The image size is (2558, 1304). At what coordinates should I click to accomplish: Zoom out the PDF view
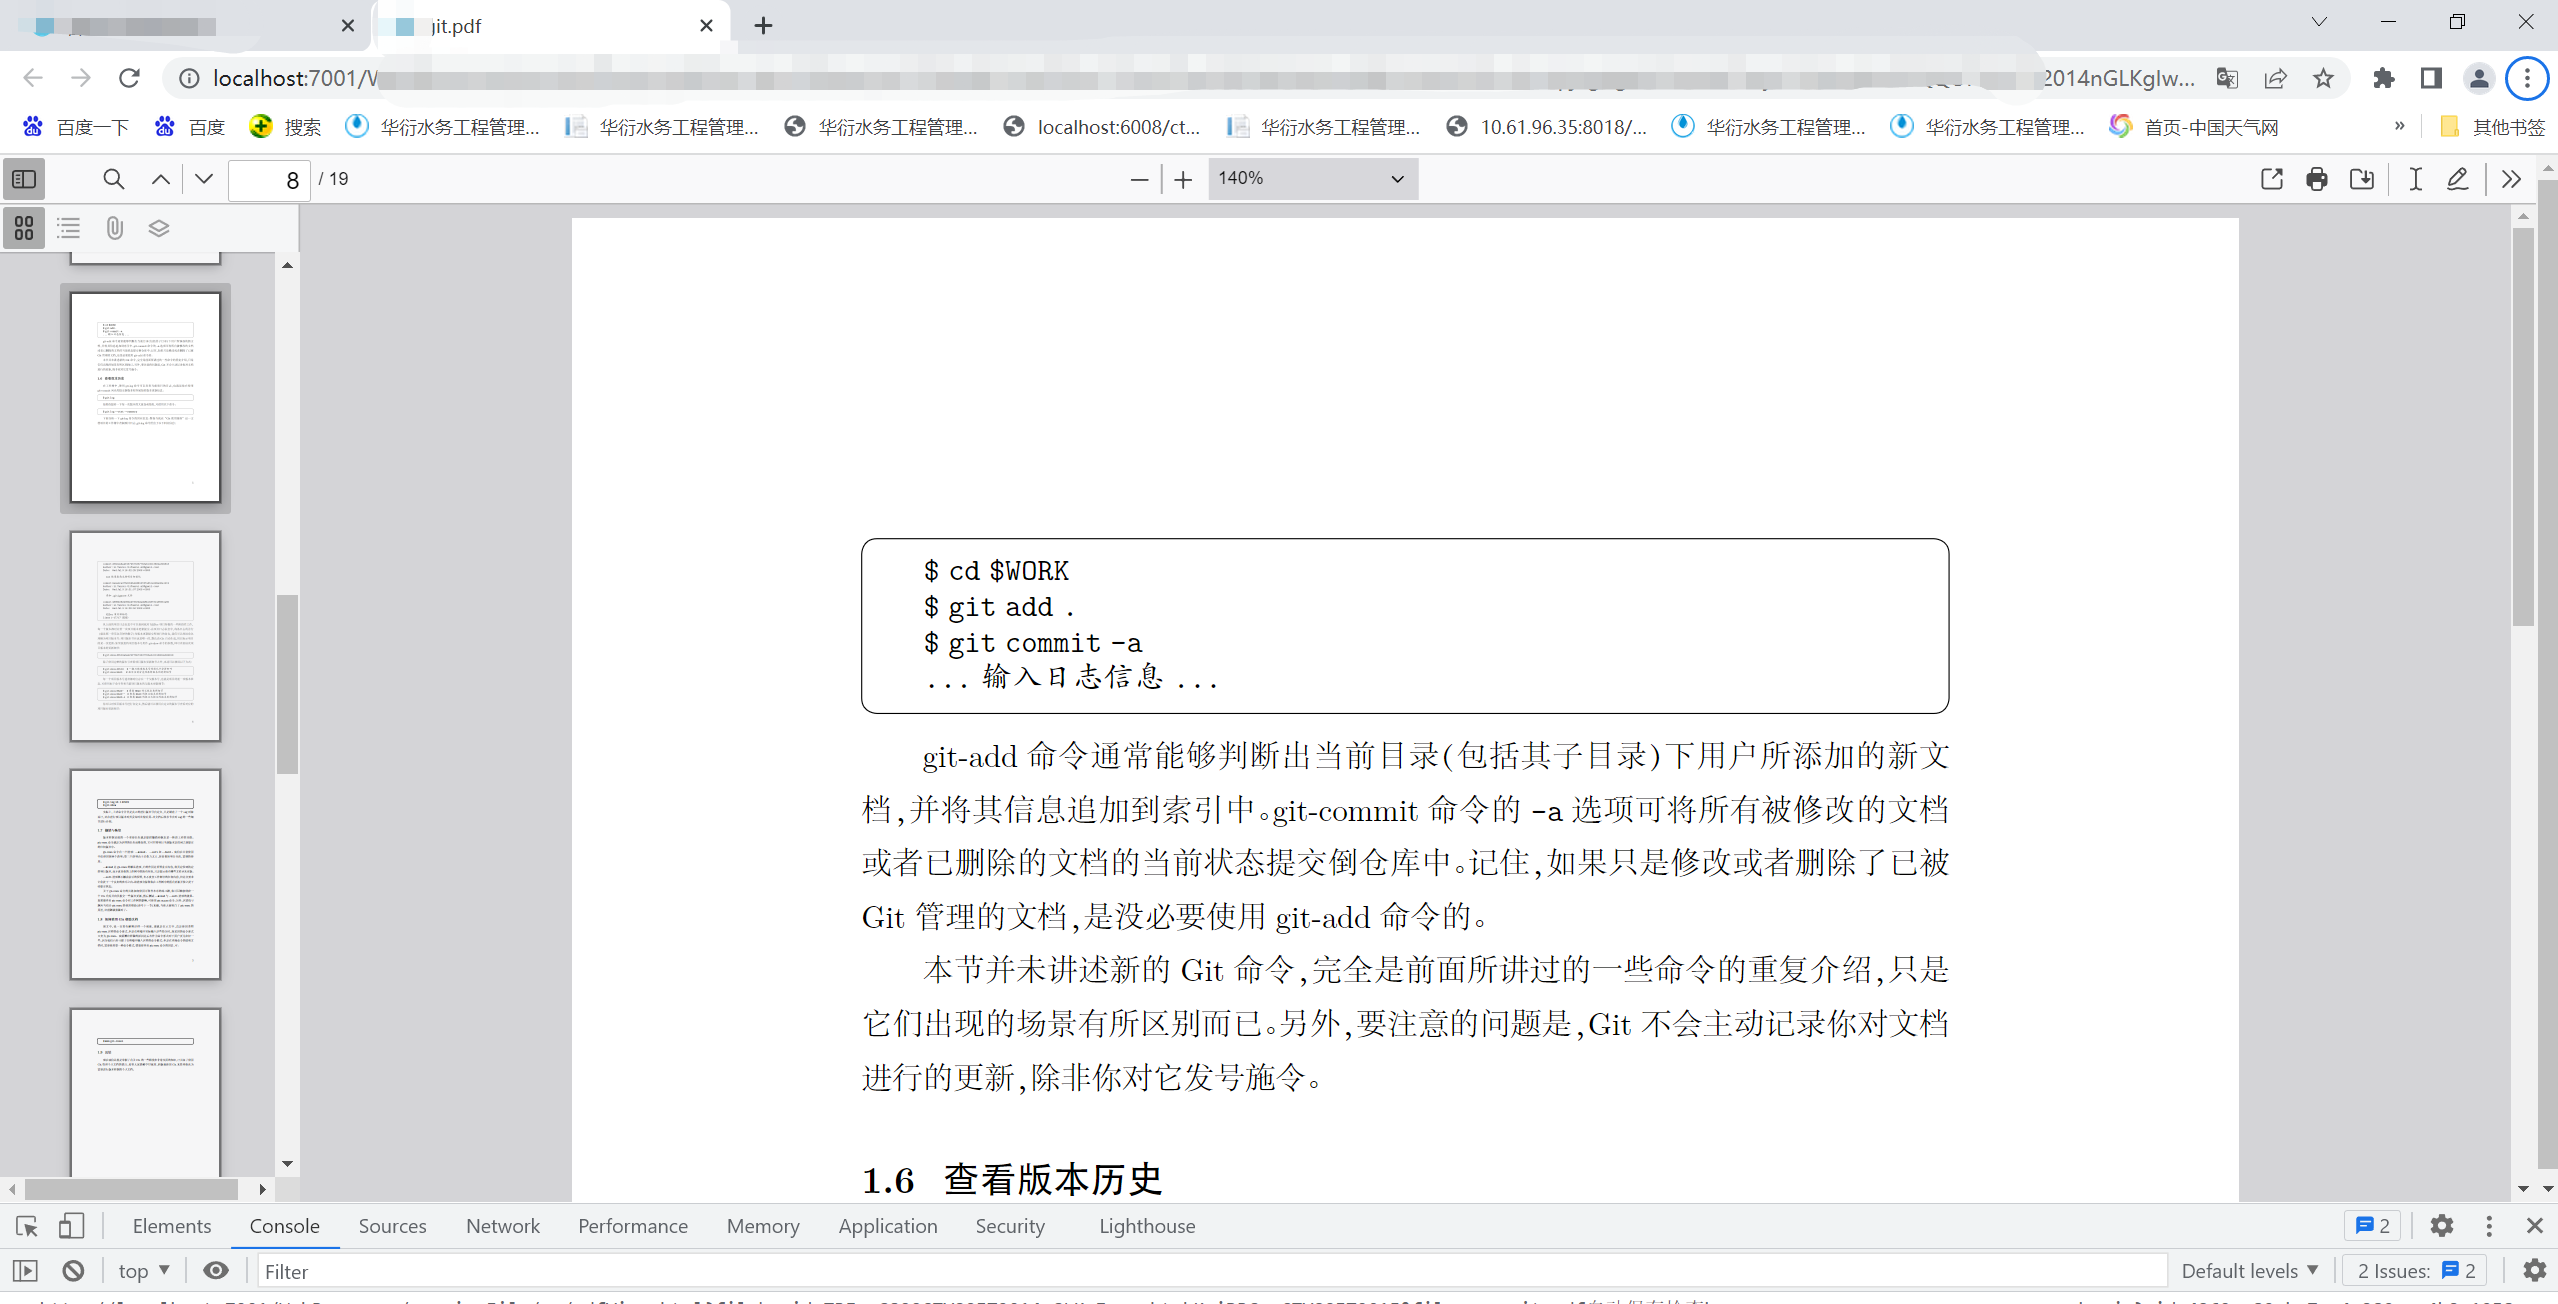[1138, 178]
